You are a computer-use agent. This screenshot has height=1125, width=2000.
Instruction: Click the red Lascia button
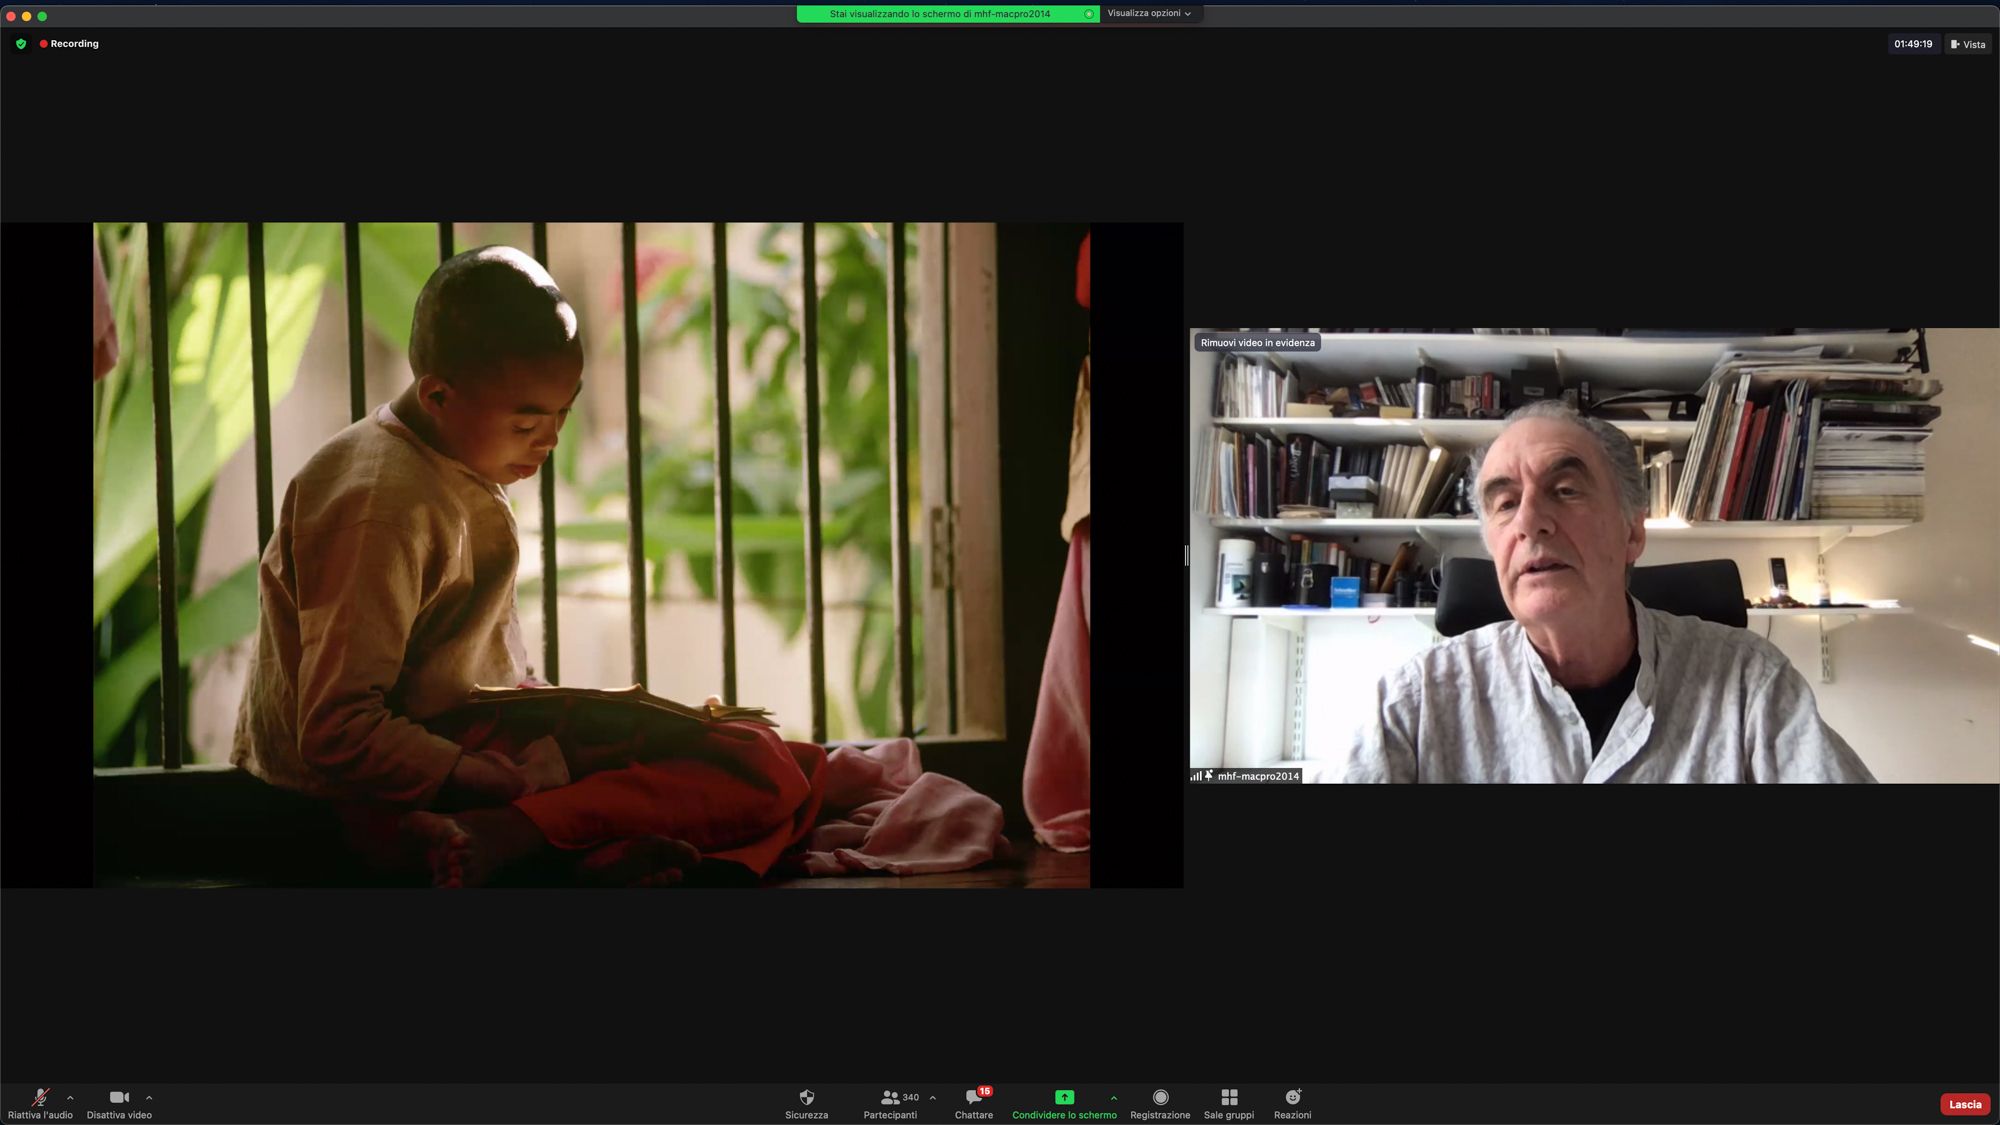tap(1965, 1104)
